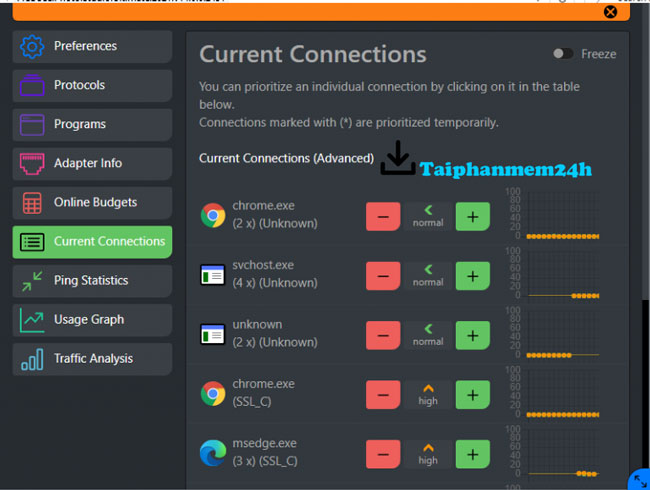Click the Ping Statistics arrows icon

[x=32, y=281]
